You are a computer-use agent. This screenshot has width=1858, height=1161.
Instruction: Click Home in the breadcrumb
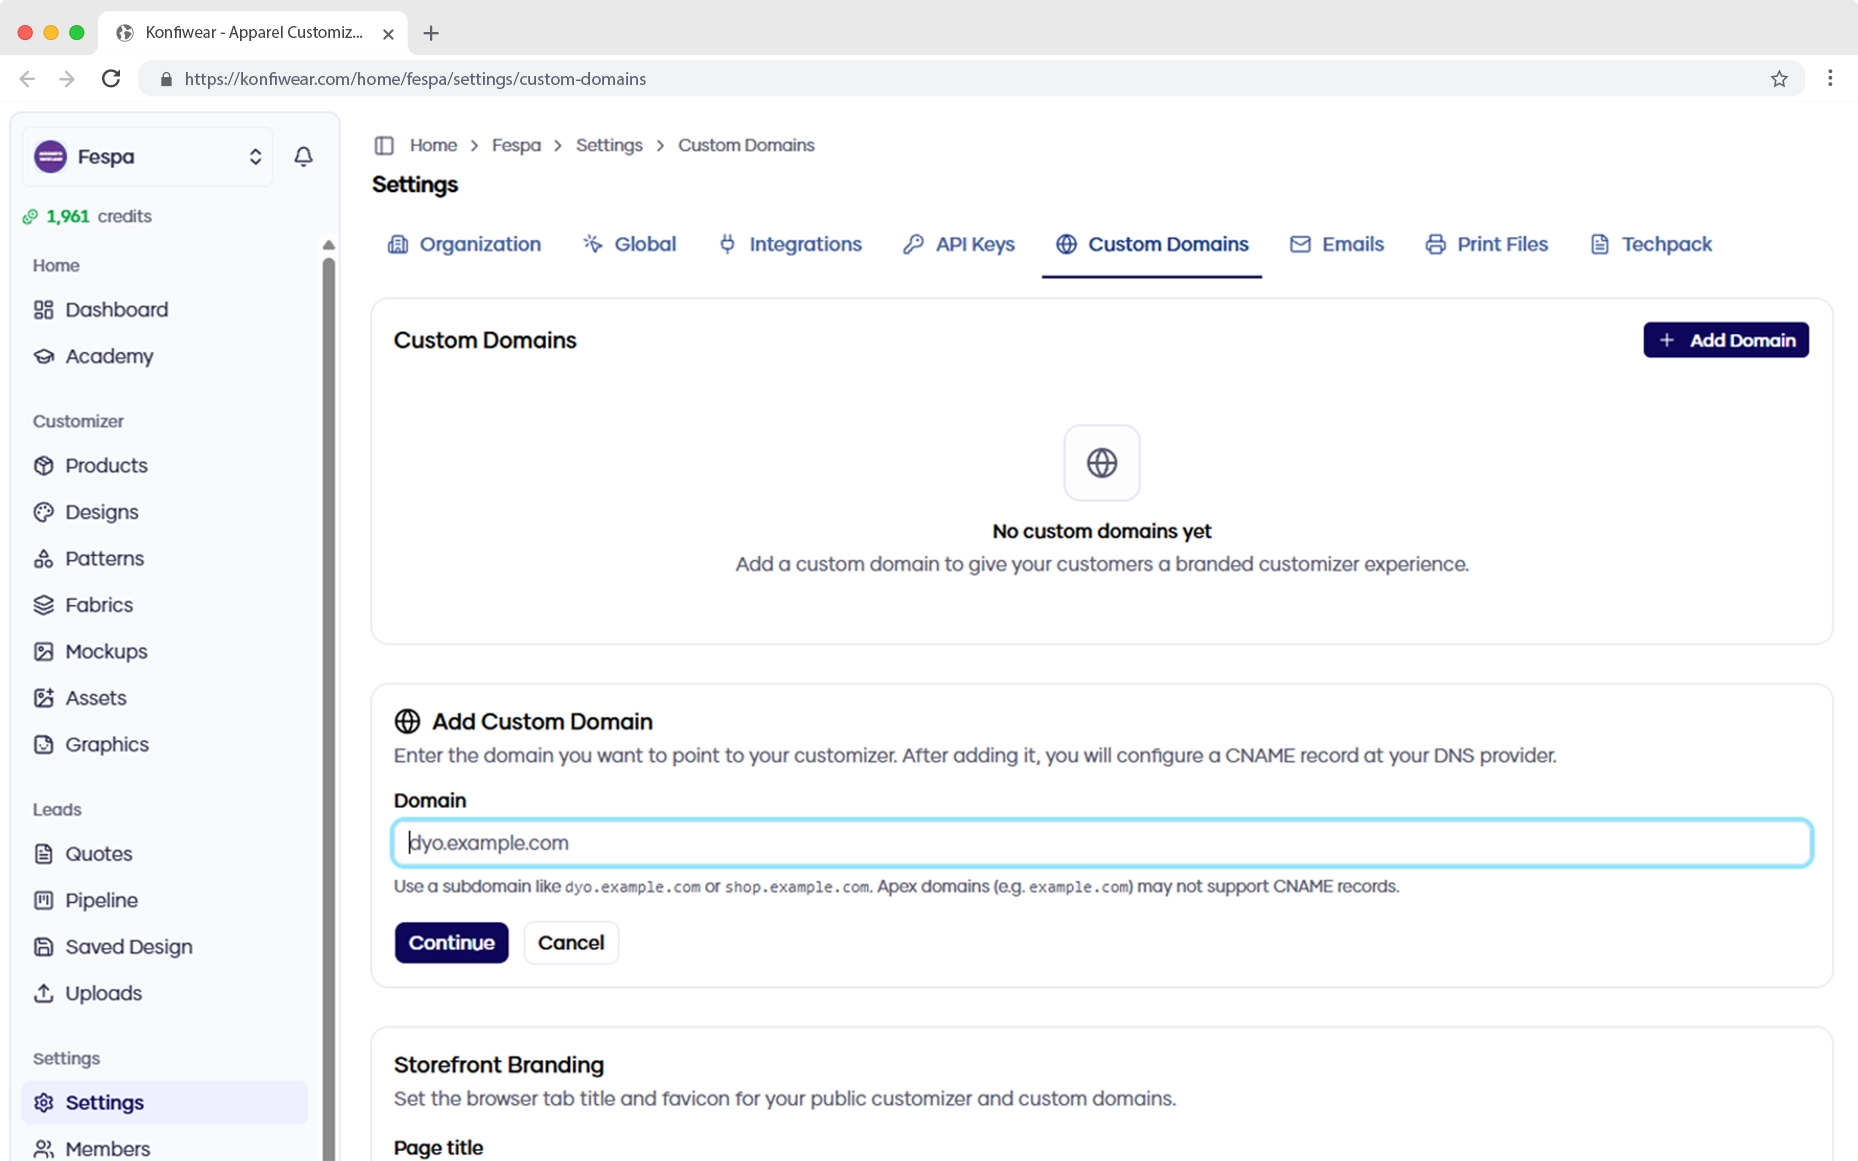[x=433, y=145]
